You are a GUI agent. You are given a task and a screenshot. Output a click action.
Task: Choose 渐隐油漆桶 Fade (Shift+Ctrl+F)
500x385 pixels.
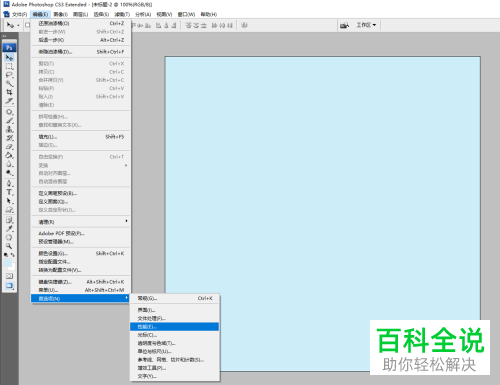80,52
